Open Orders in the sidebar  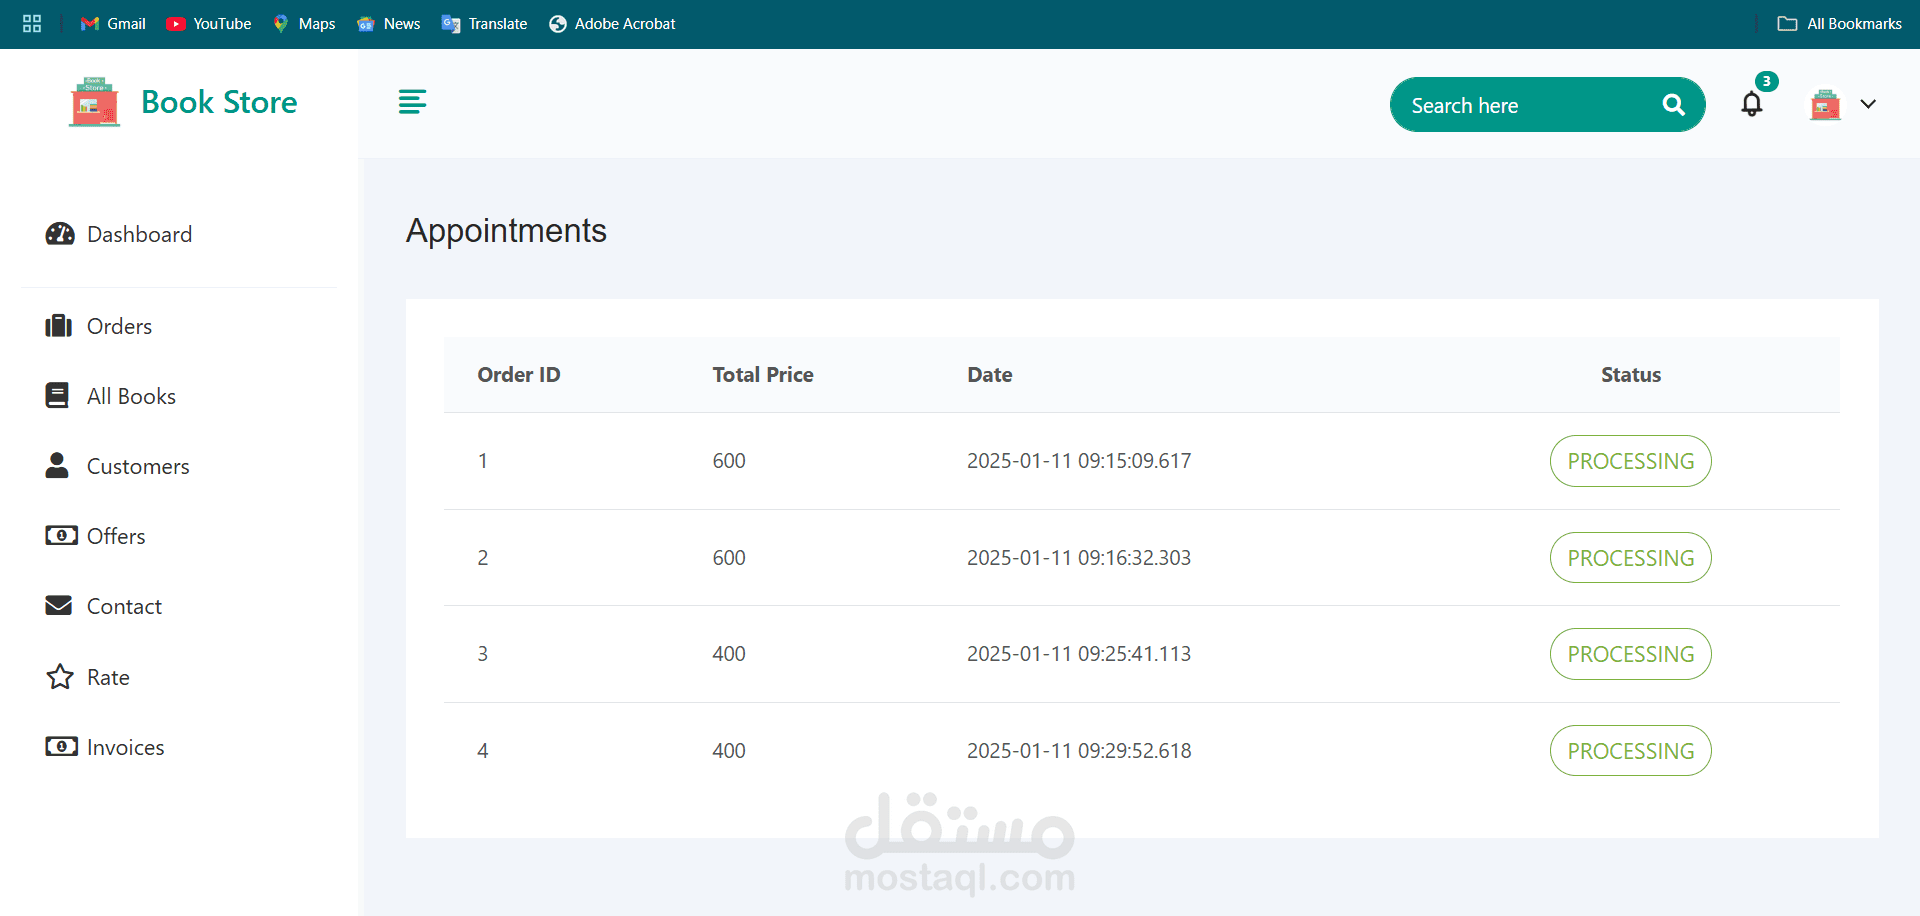pos(119,326)
